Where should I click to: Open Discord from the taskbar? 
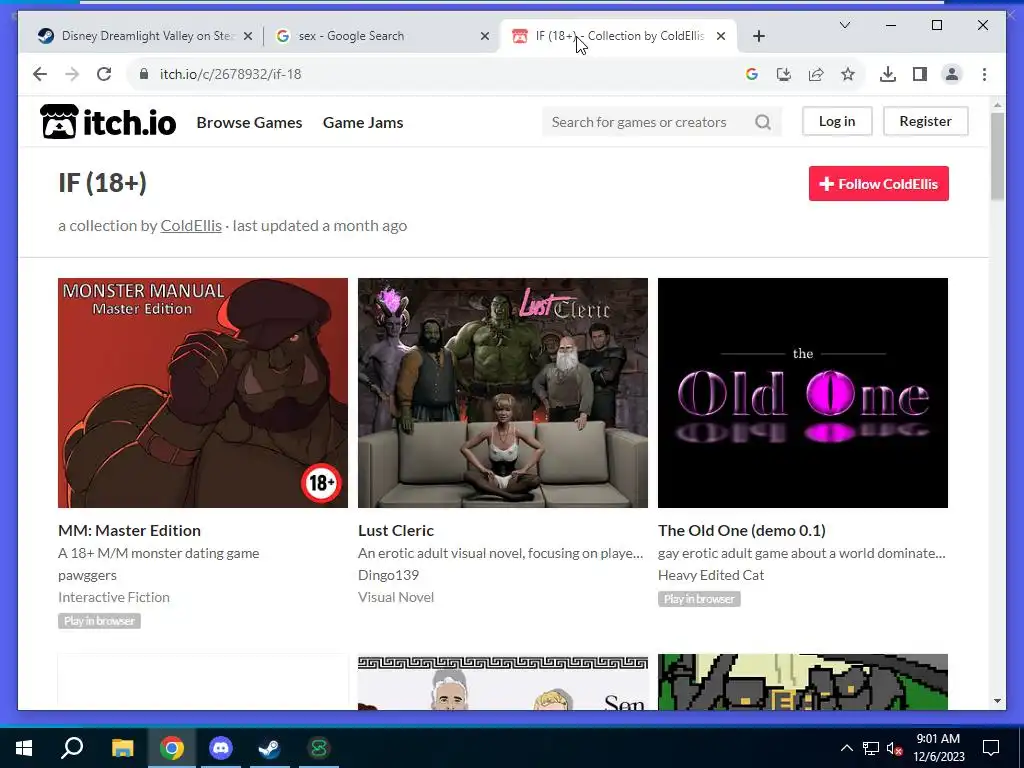pos(221,748)
